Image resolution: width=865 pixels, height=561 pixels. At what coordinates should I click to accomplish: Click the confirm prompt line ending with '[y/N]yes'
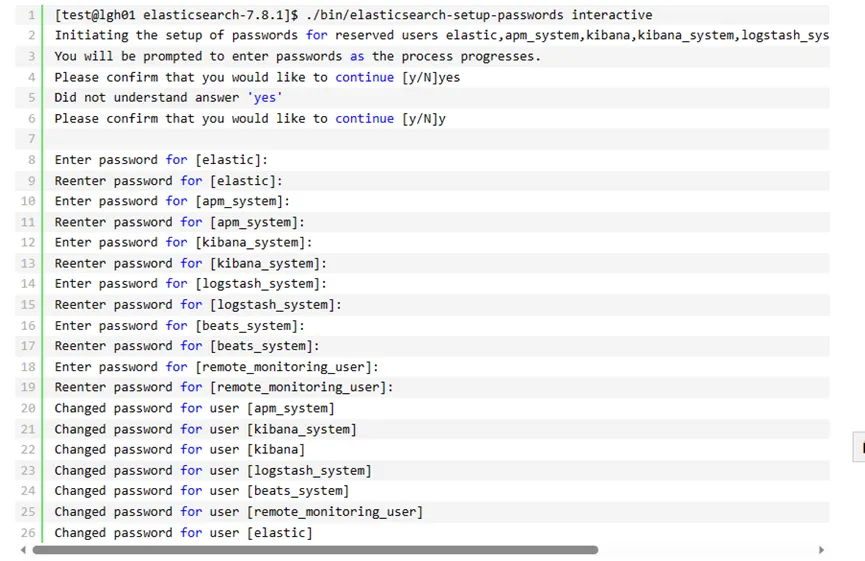pos(257,77)
